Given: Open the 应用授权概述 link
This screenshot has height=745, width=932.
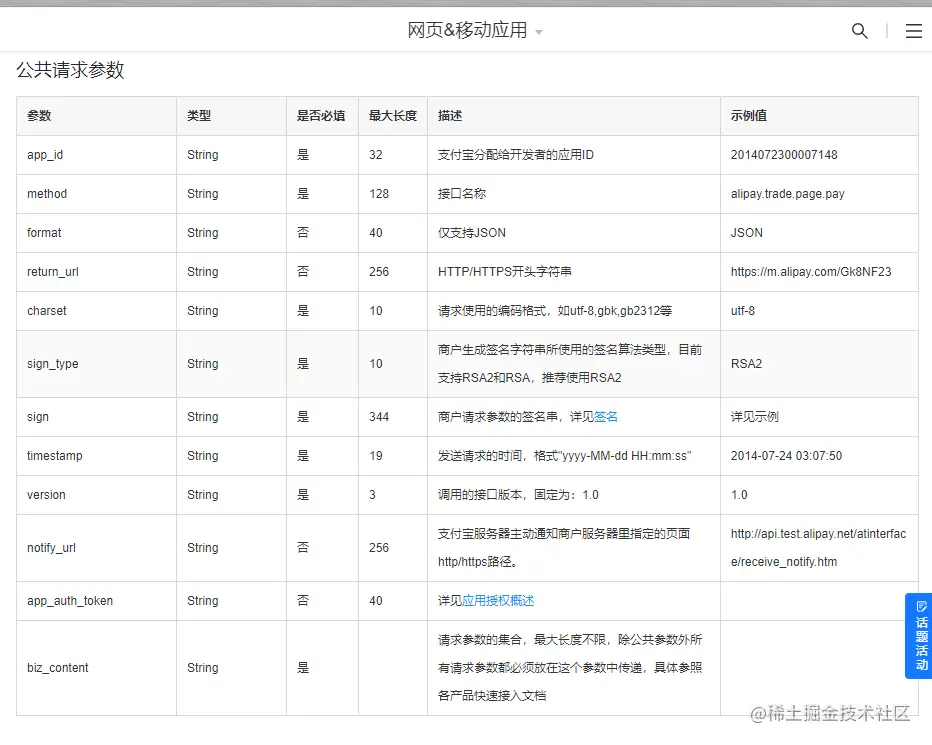Looking at the screenshot, I should click(498, 601).
